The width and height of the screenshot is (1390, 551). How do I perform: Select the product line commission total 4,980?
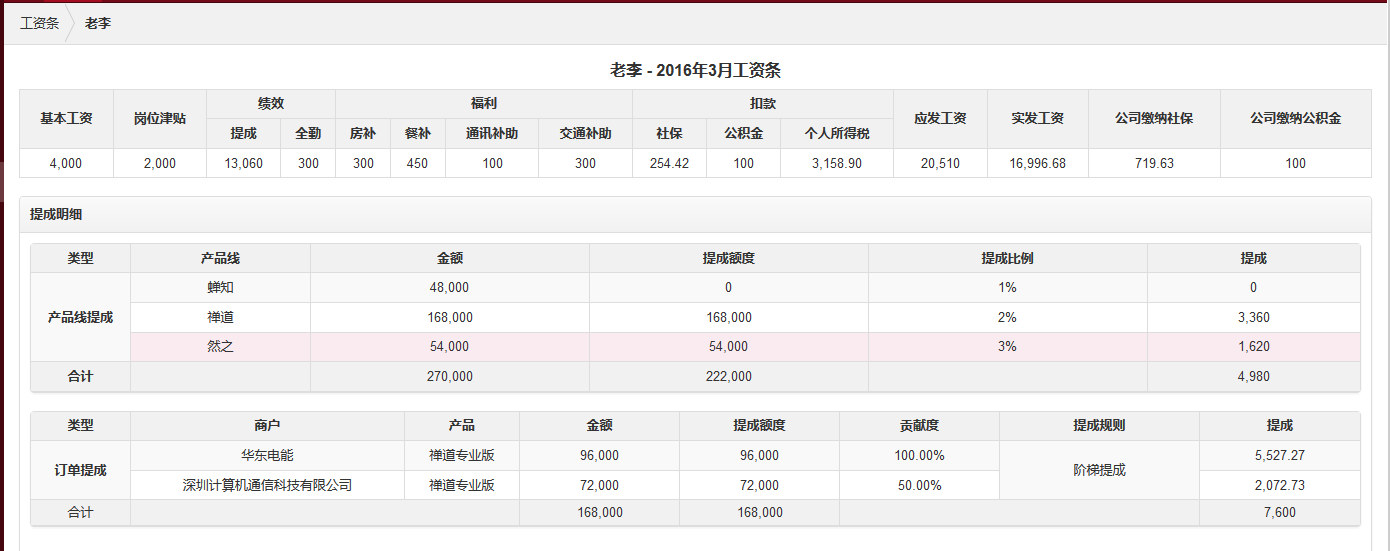pyautogui.click(x=1253, y=376)
